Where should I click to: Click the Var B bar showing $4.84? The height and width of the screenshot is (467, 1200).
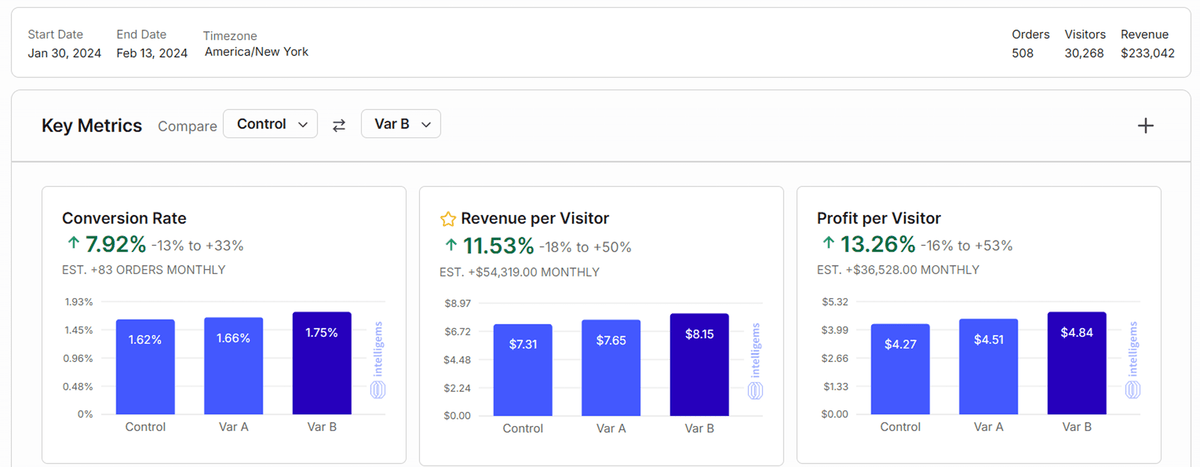point(1076,365)
